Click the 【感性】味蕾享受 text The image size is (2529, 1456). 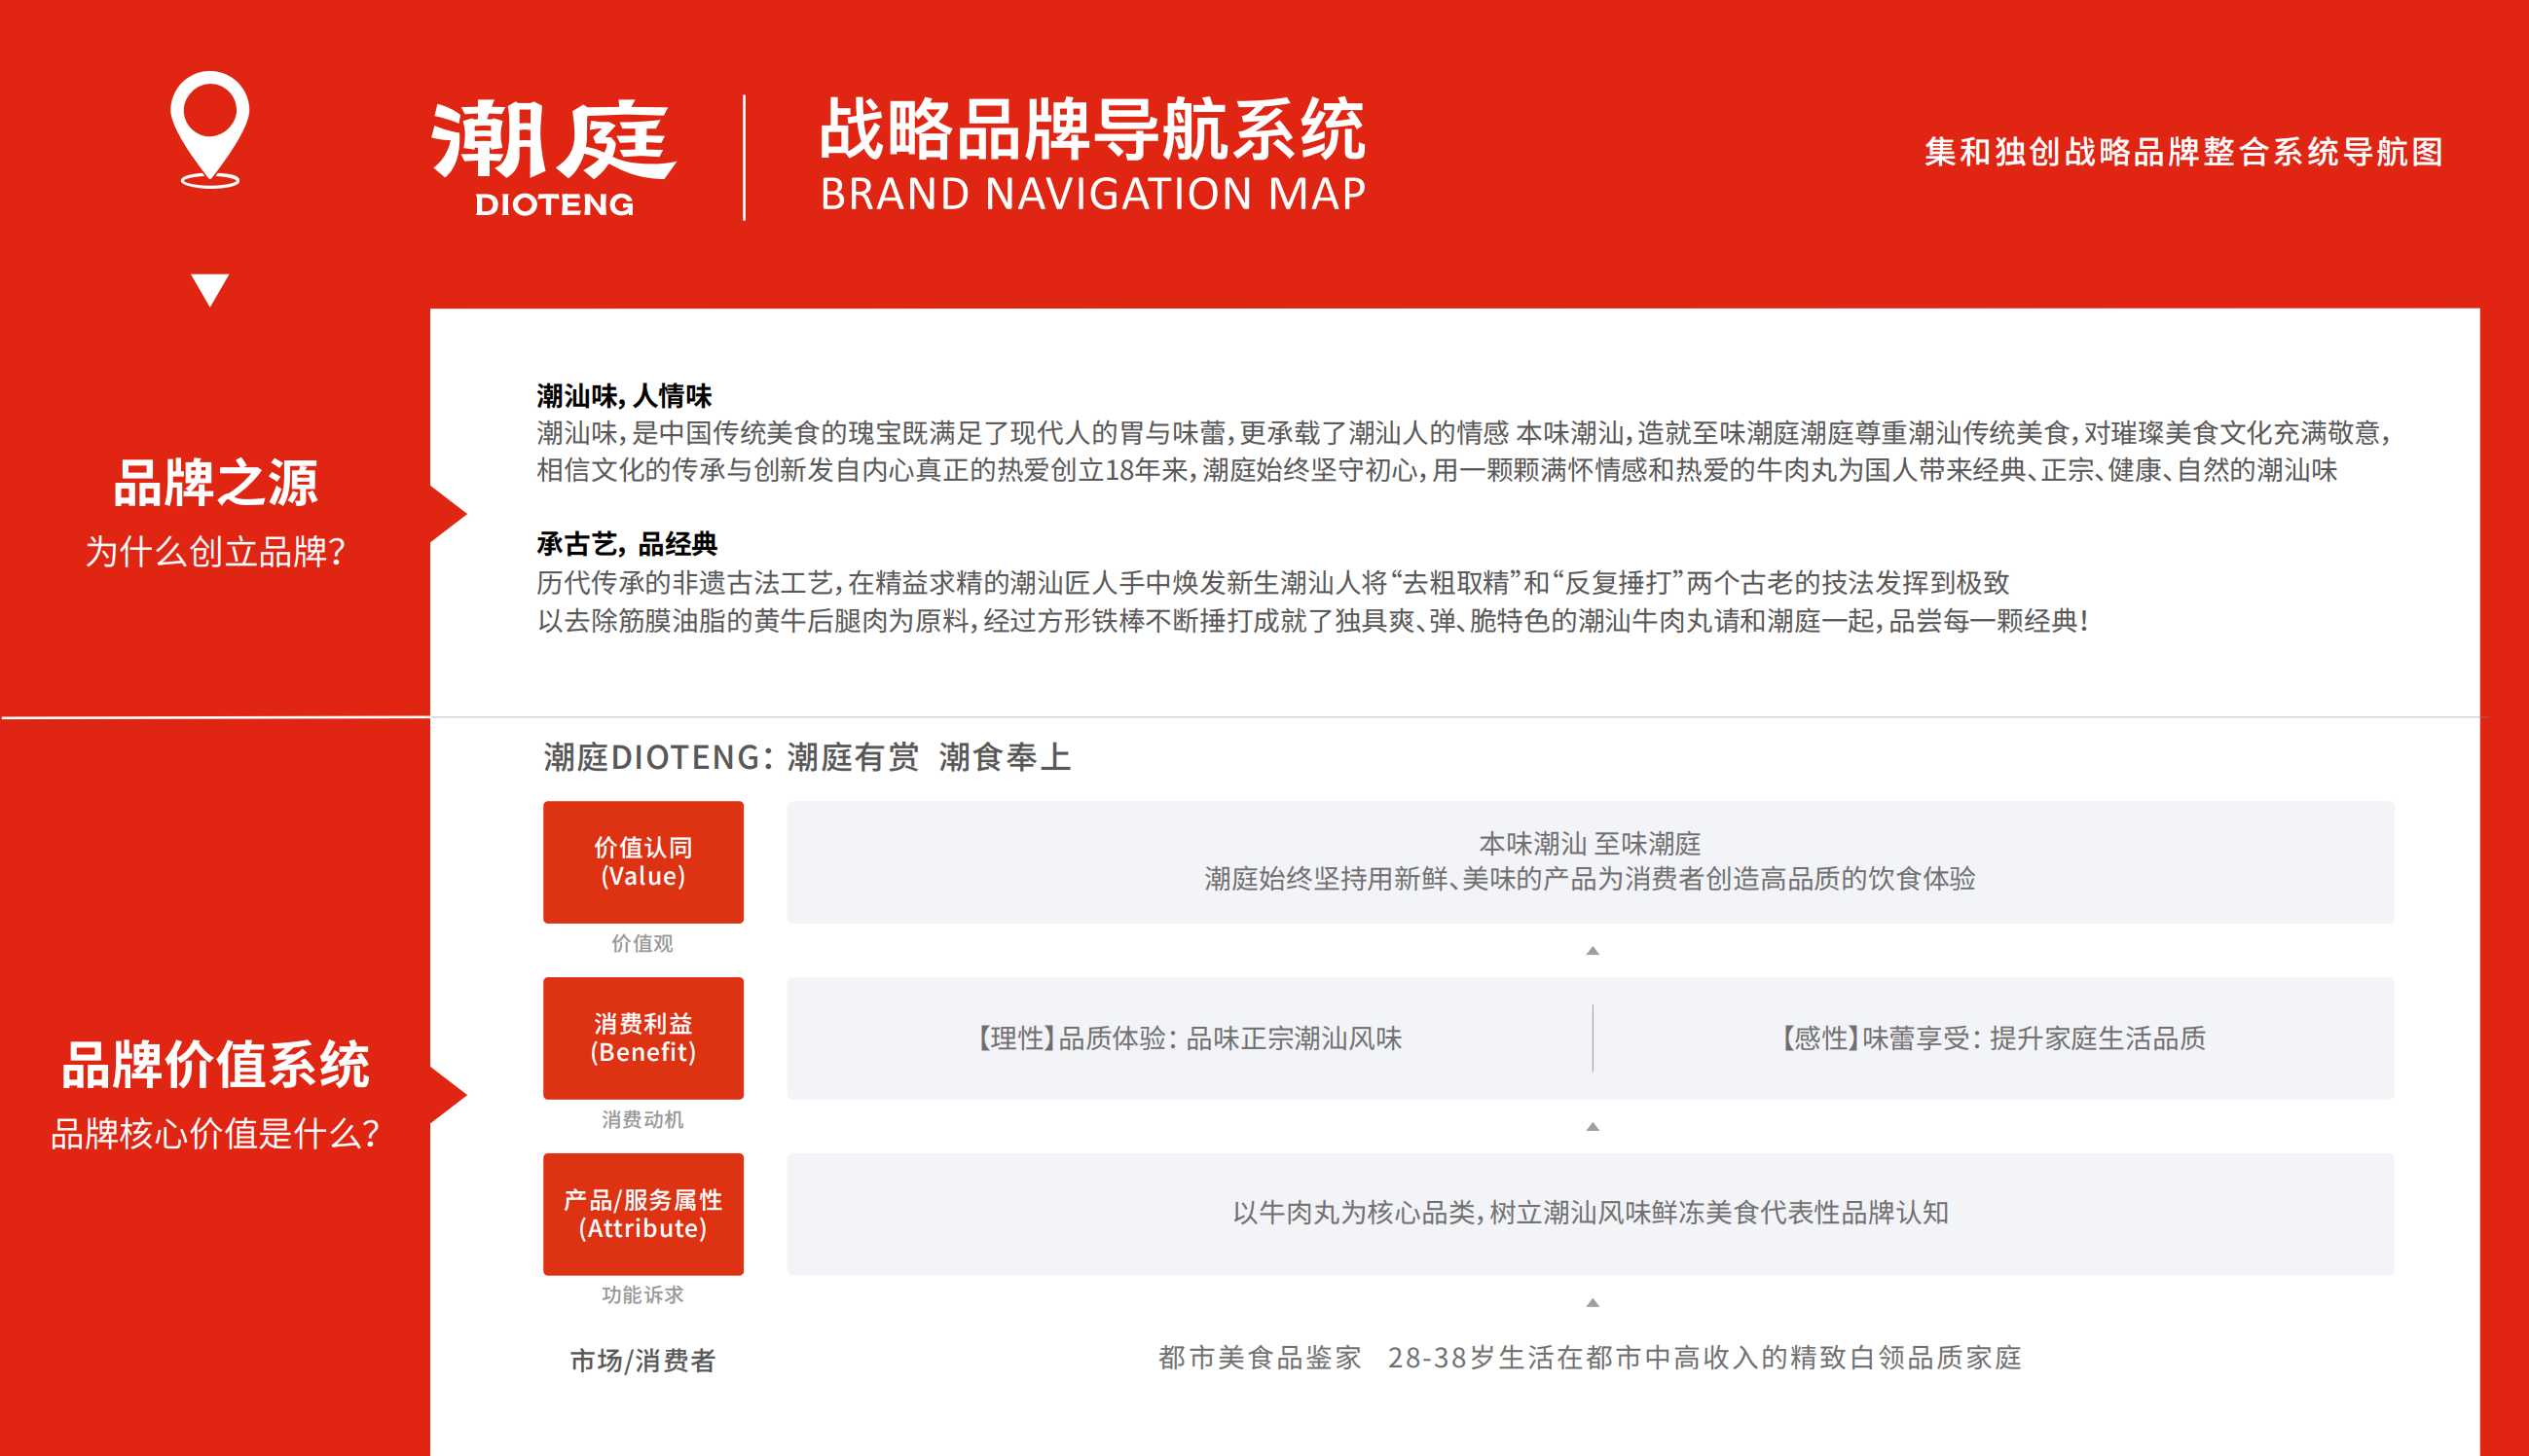tap(1993, 1038)
